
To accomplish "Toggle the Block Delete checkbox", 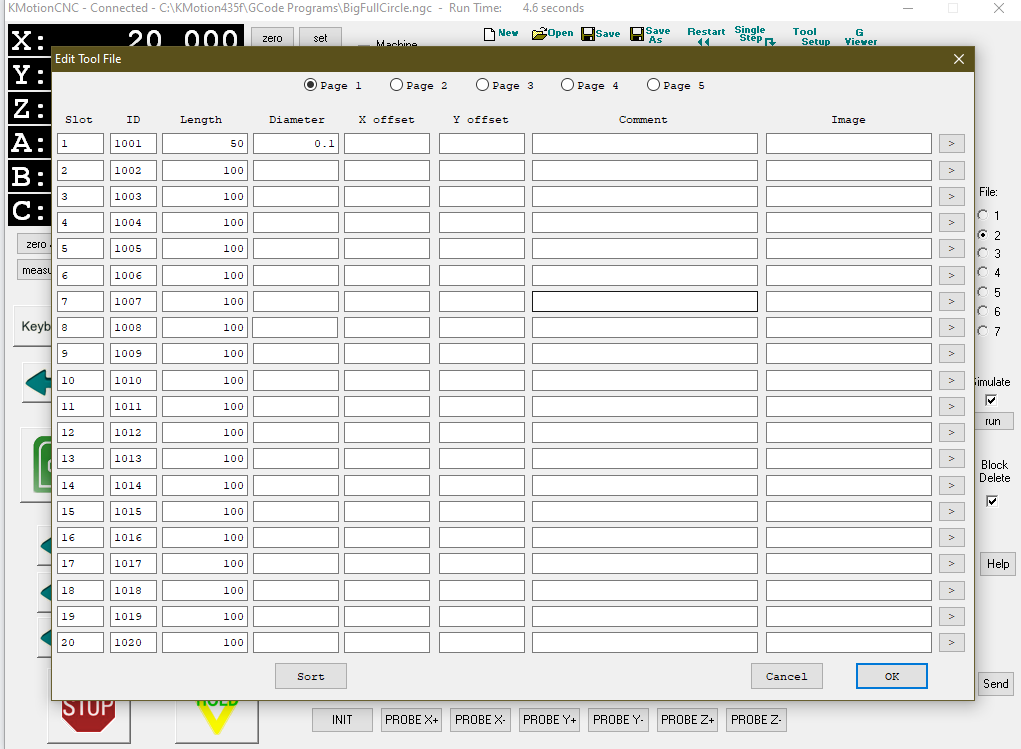I will click(992, 501).
